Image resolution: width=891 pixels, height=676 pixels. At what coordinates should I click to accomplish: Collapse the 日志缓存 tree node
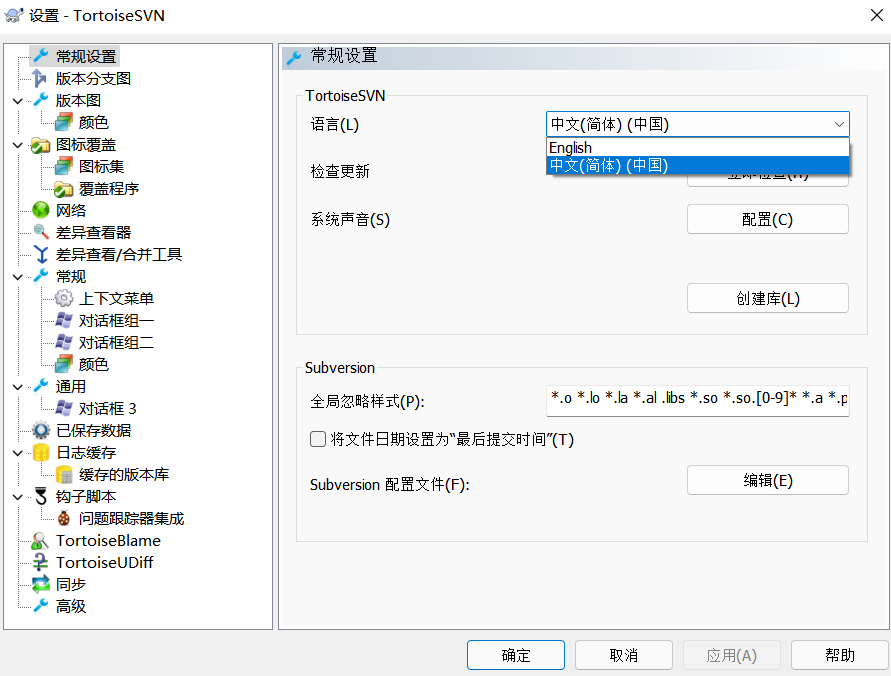point(18,453)
